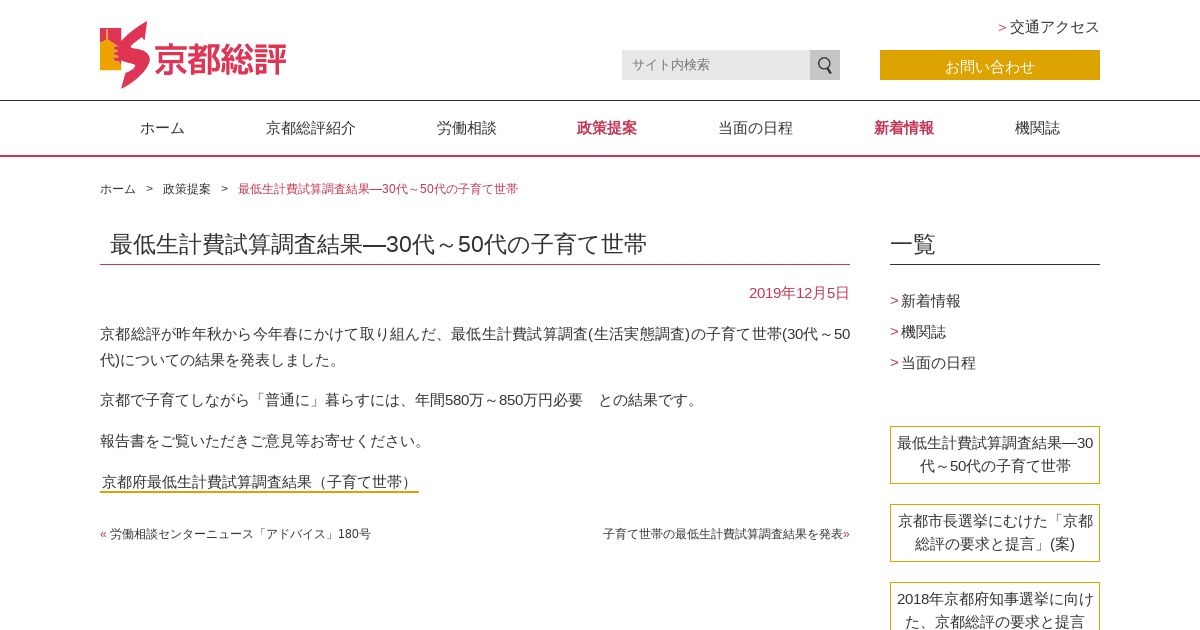1200x630 pixels.
Task: Click the 一覧 sidebar heading
Action: coord(913,244)
